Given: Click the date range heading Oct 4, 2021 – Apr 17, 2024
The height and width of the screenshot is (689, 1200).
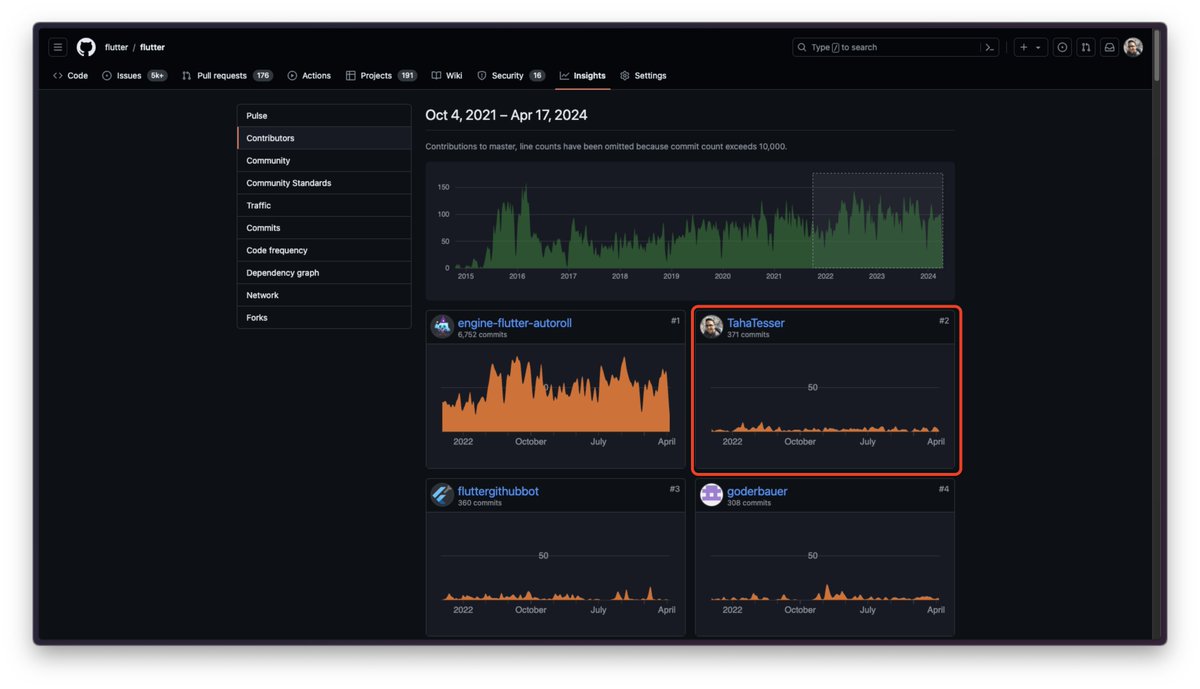Looking at the screenshot, I should pos(506,115).
